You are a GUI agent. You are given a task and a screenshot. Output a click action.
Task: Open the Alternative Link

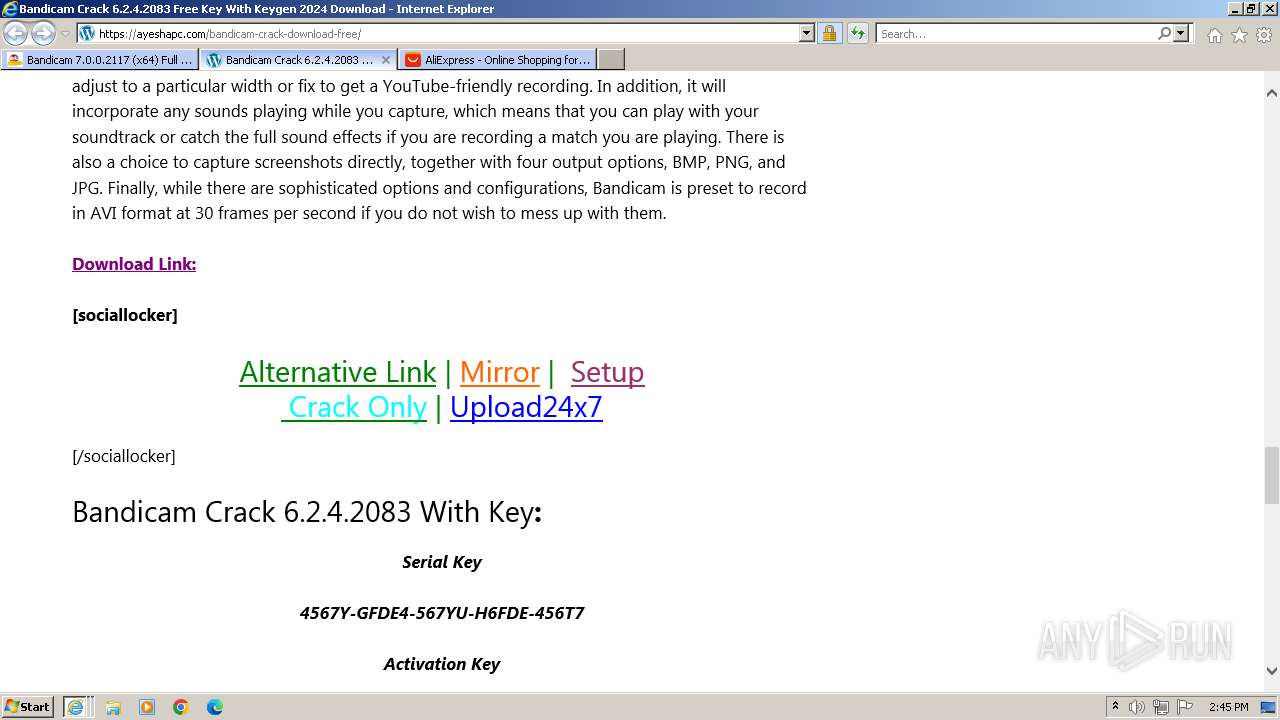(x=338, y=372)
